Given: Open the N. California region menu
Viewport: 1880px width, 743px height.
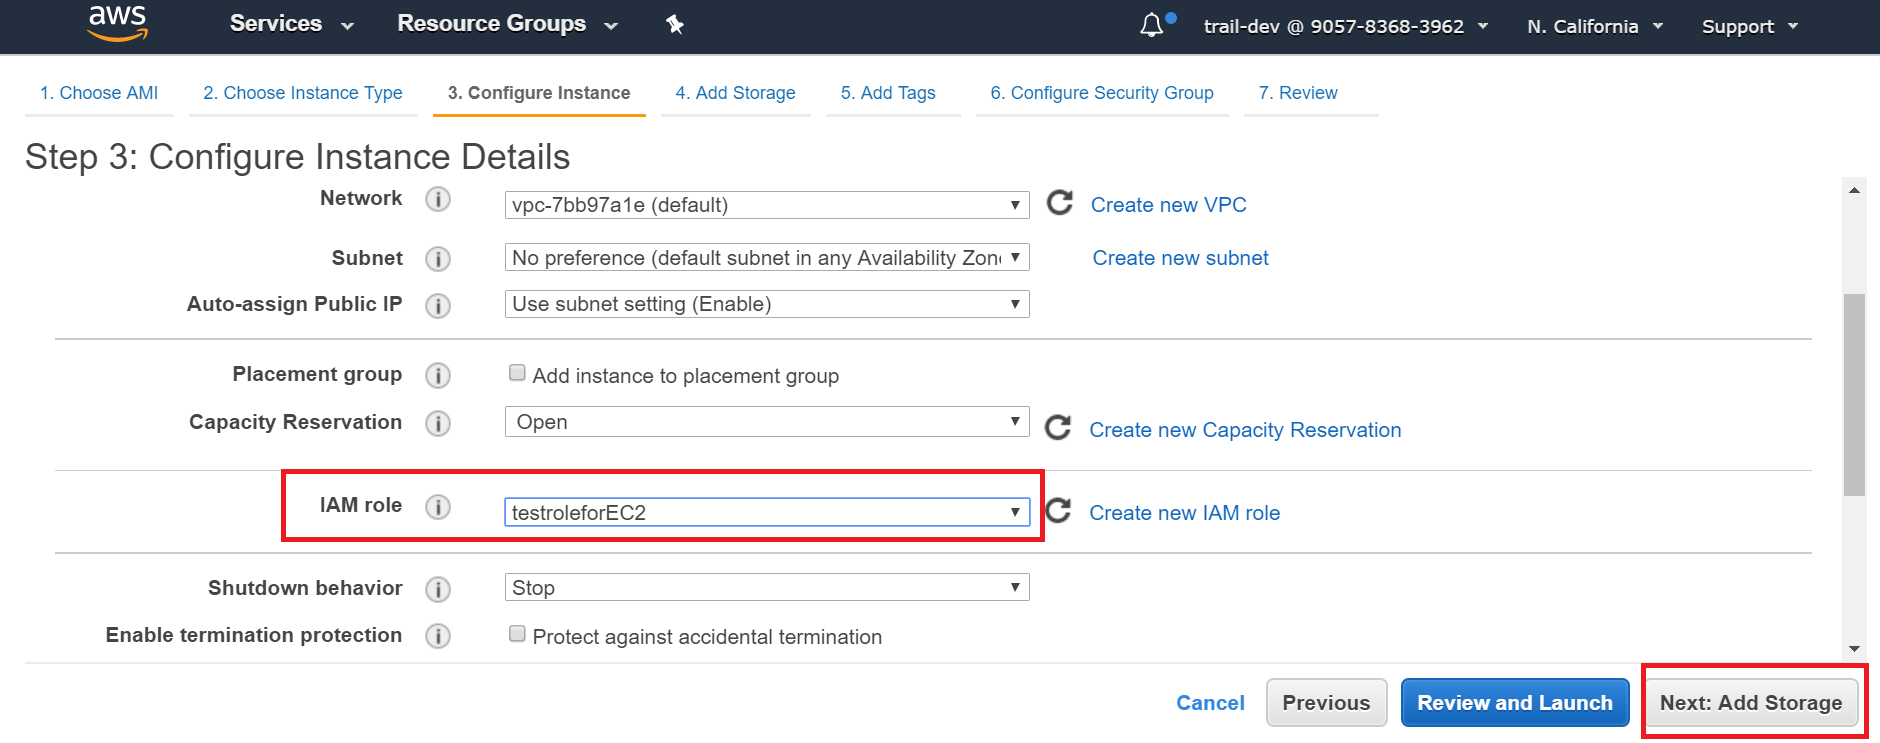Looking at the screenshot, I should [x=1594, y=26].
